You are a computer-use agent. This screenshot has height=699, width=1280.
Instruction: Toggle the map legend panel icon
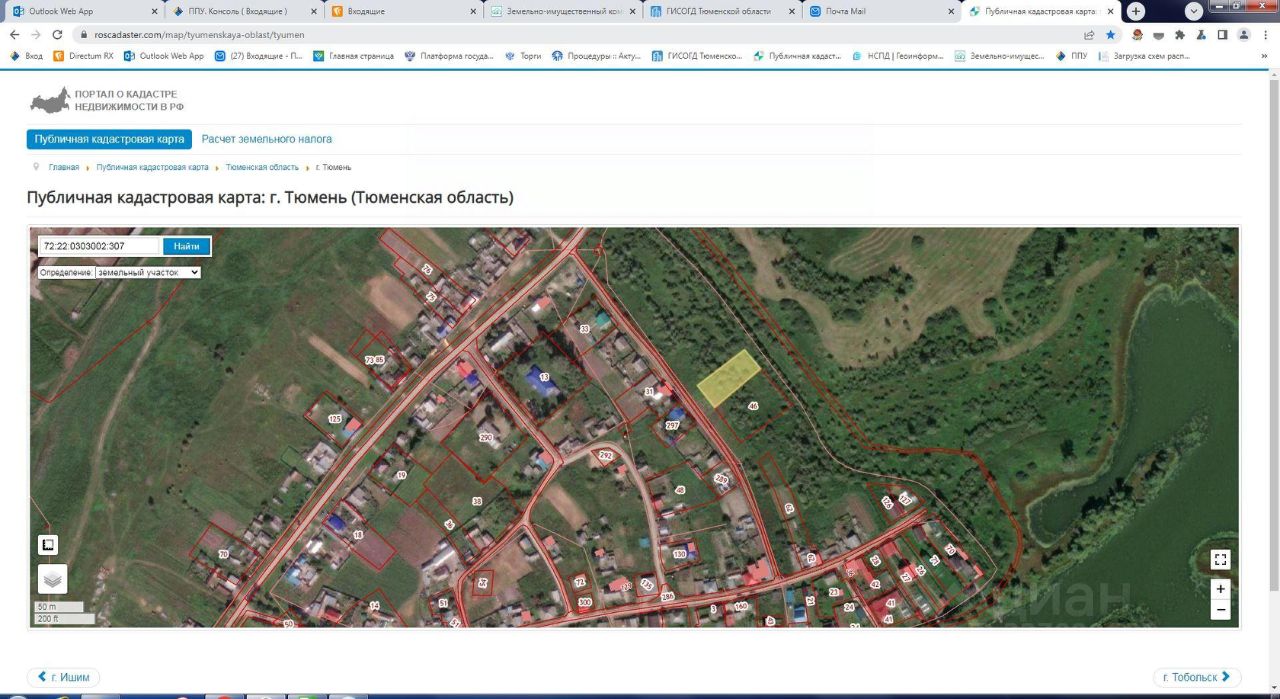coord(48,545)
